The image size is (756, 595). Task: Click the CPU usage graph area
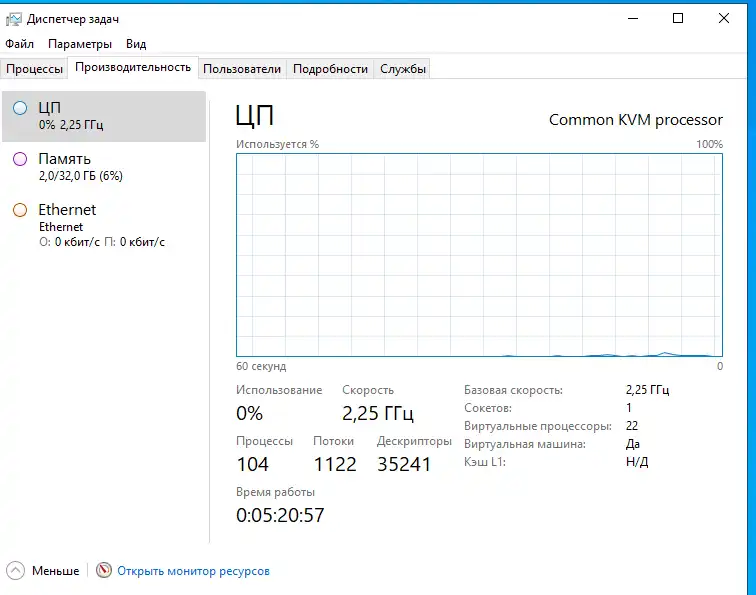(x=479, y=255)
